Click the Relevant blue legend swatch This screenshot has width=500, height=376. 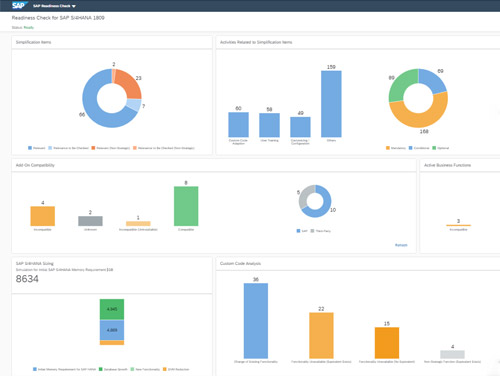[x=30, y=148]
